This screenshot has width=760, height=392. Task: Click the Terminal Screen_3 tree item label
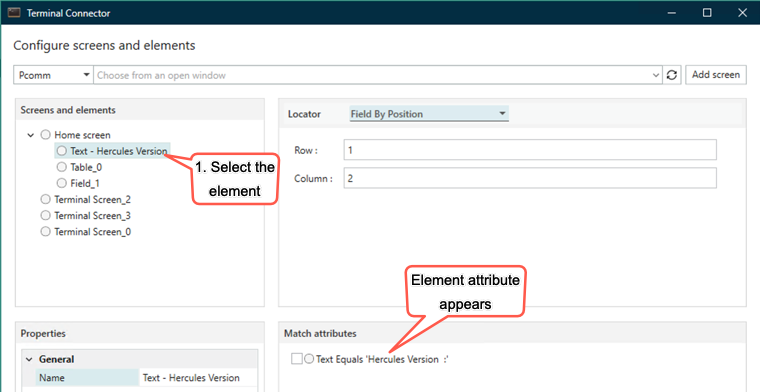93,216
